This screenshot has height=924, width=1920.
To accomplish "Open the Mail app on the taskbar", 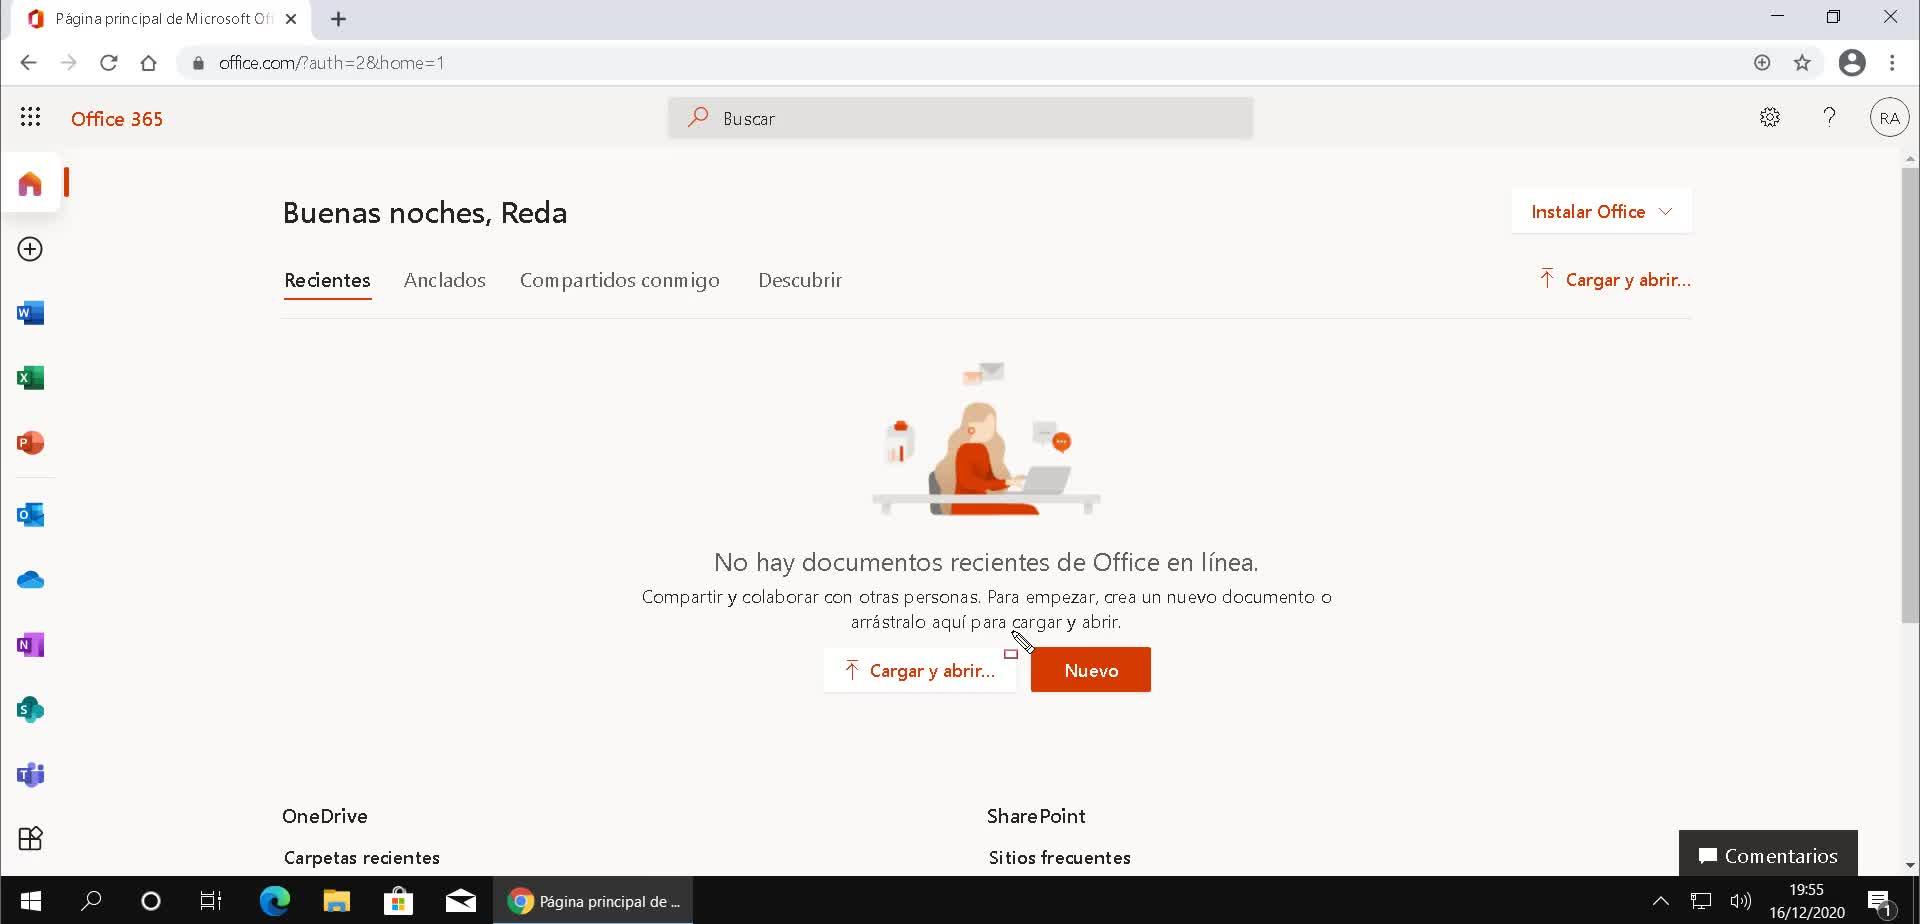I will (460, 901).
